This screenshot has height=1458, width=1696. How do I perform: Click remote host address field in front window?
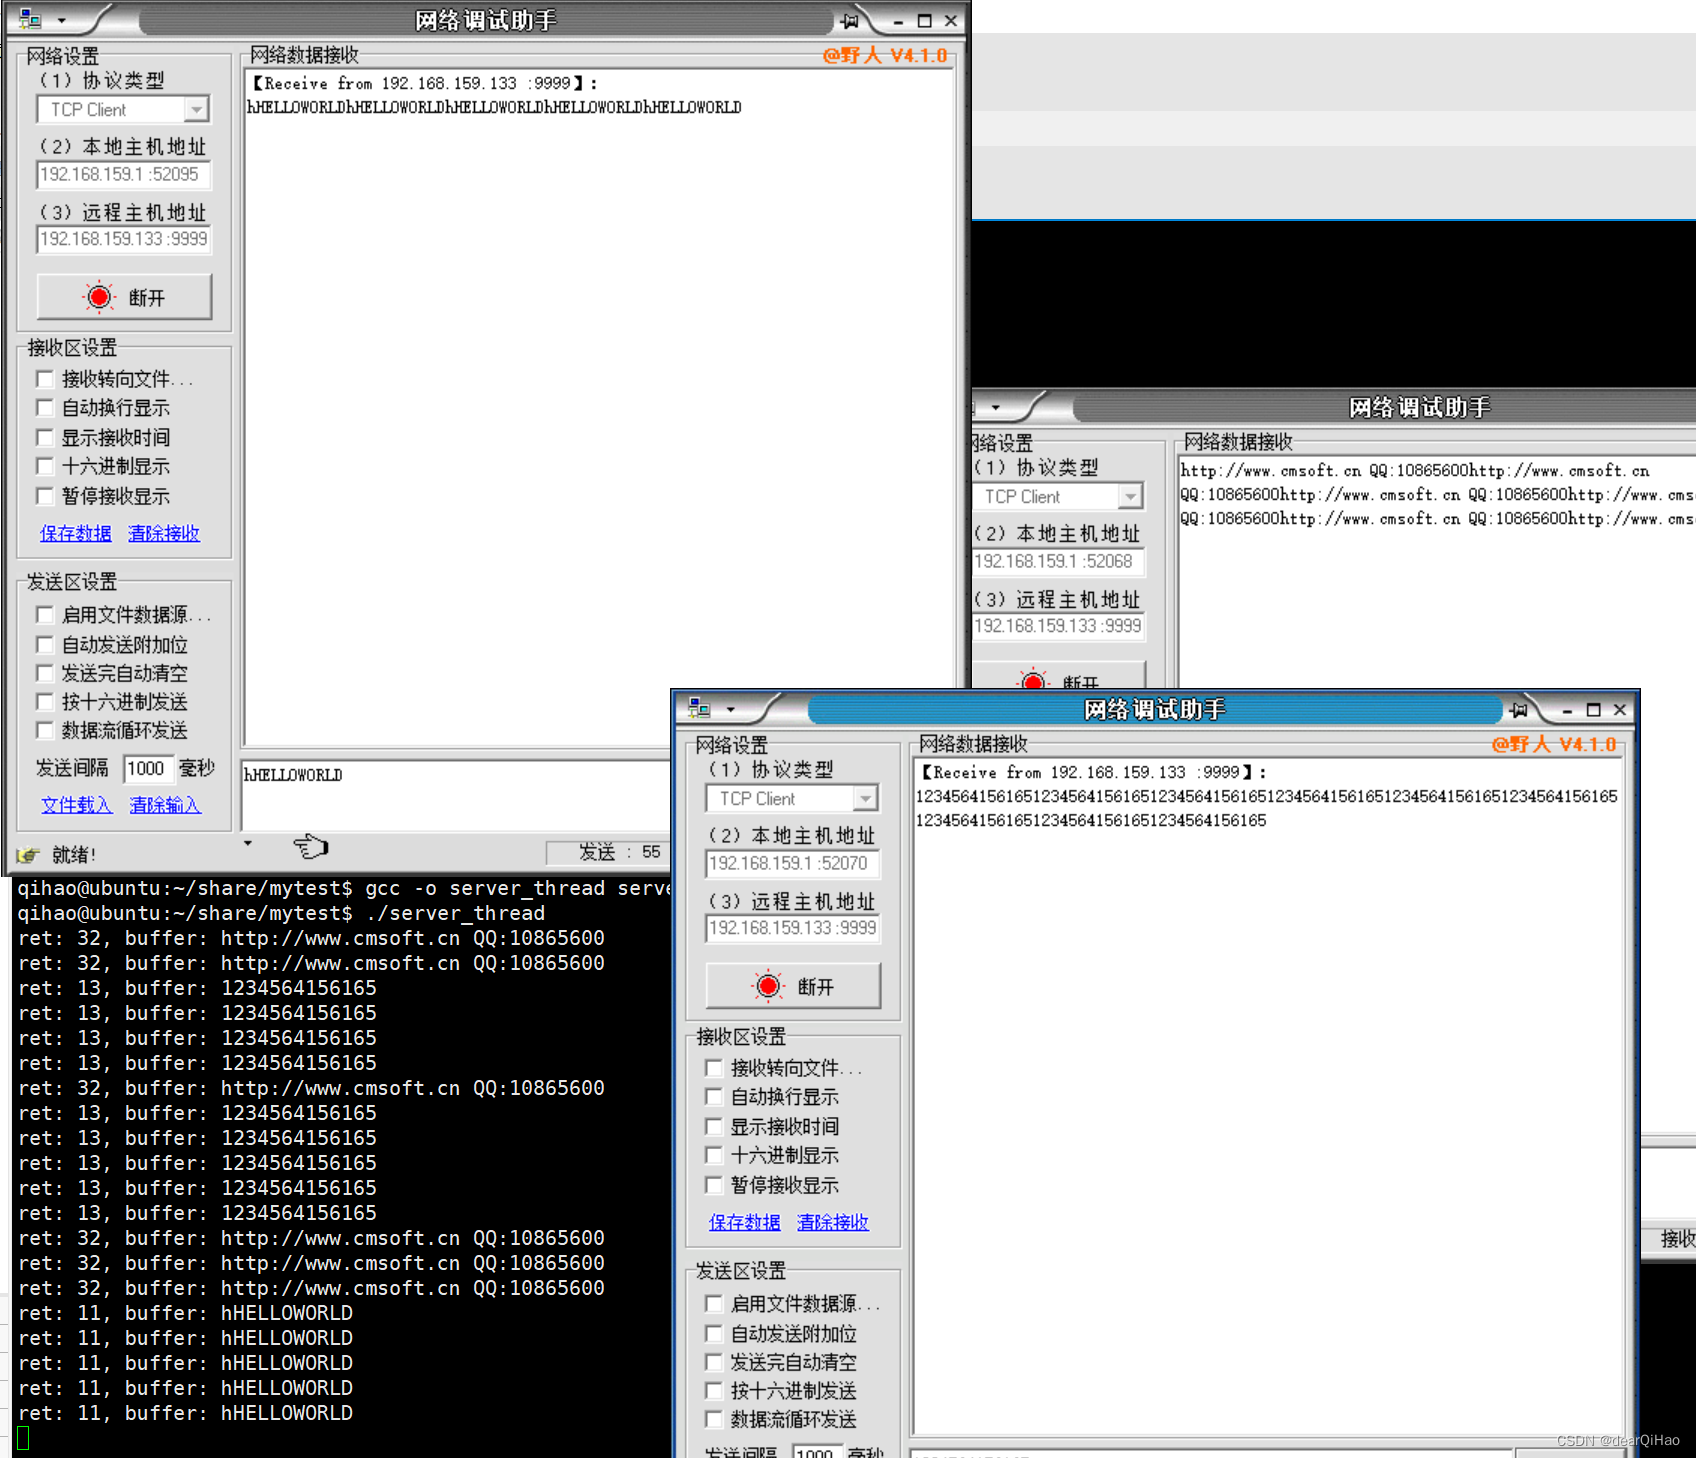(793, 929)
